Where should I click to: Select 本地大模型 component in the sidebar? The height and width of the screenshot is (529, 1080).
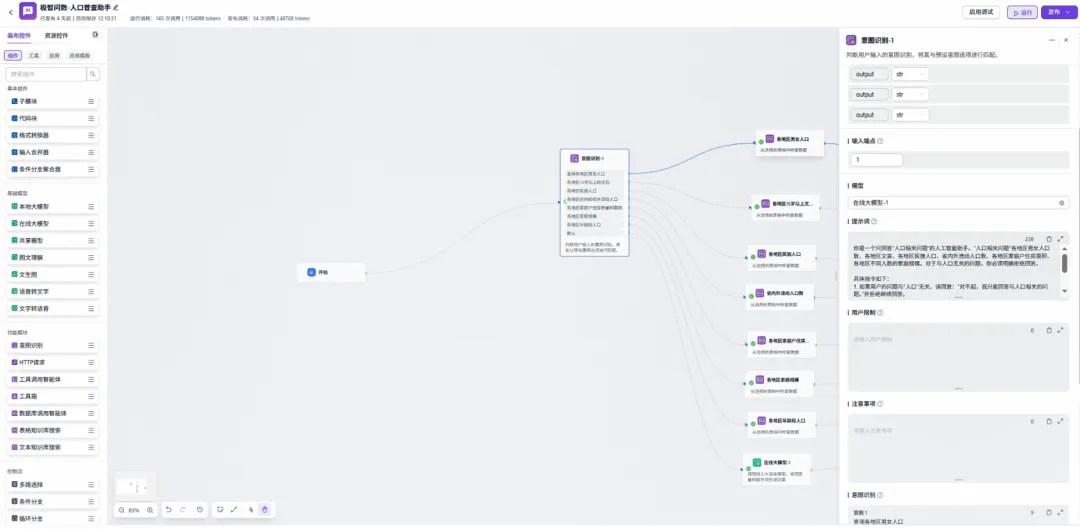52,207
